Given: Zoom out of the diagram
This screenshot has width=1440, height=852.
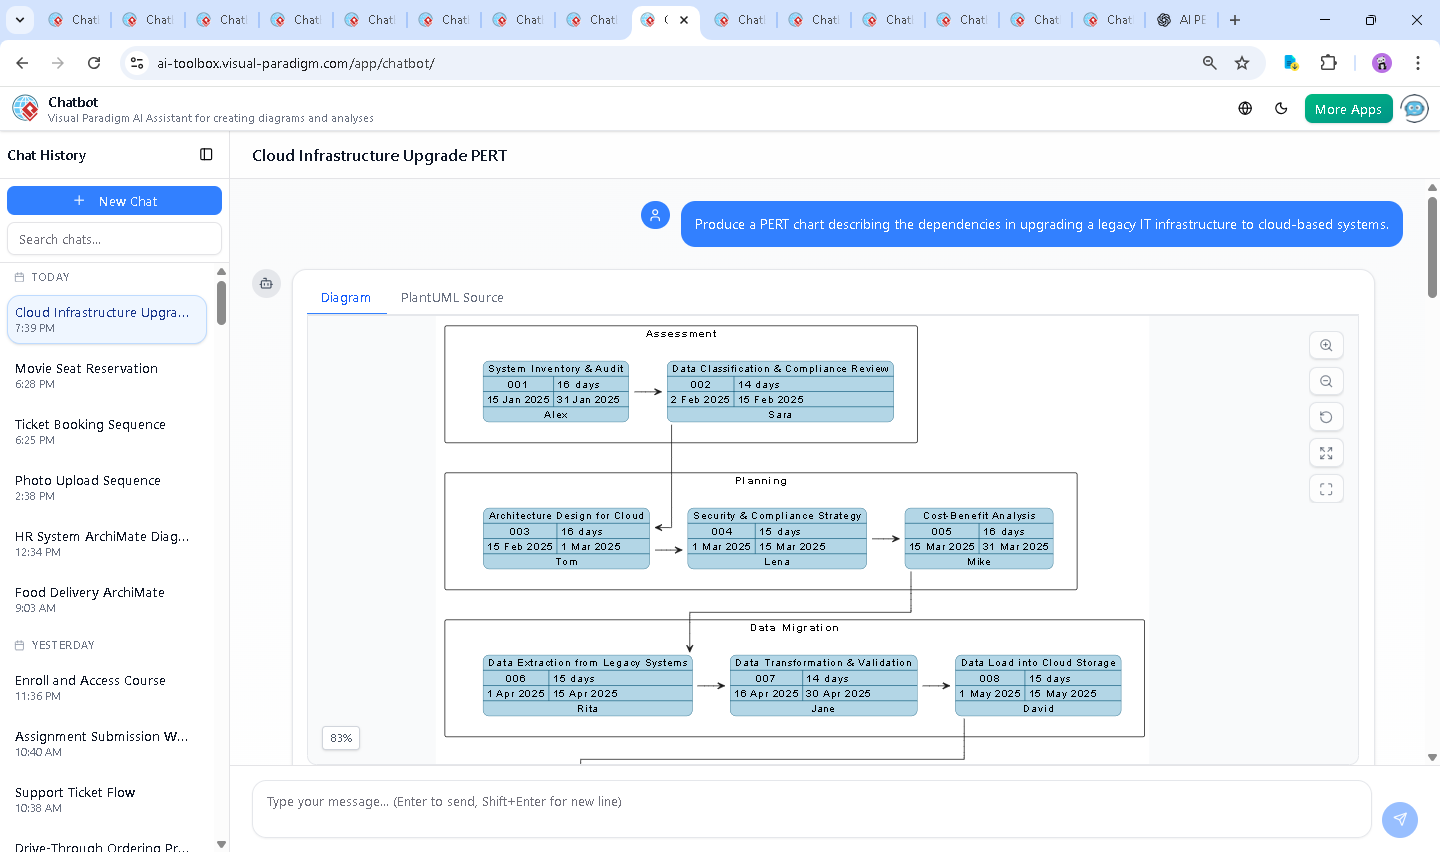Looking at the screenshot, I should point(1326,381).
